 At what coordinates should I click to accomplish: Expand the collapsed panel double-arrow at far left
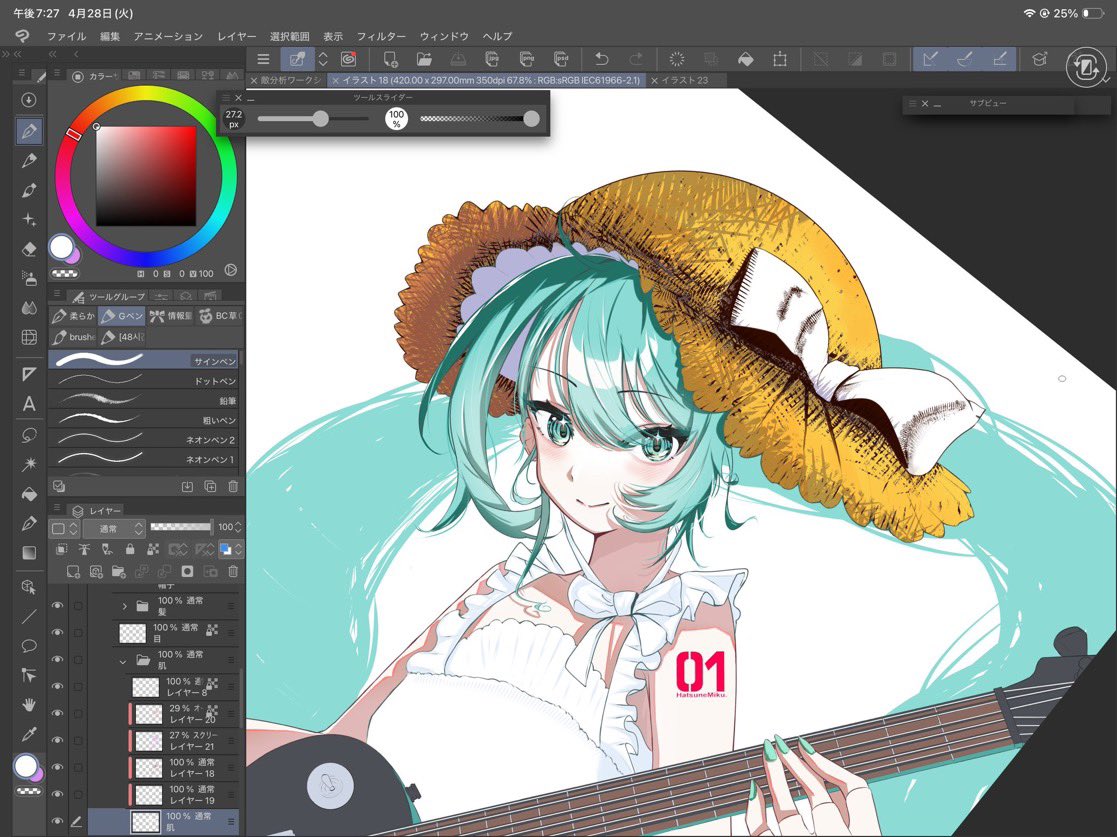[x=6, y=53]
